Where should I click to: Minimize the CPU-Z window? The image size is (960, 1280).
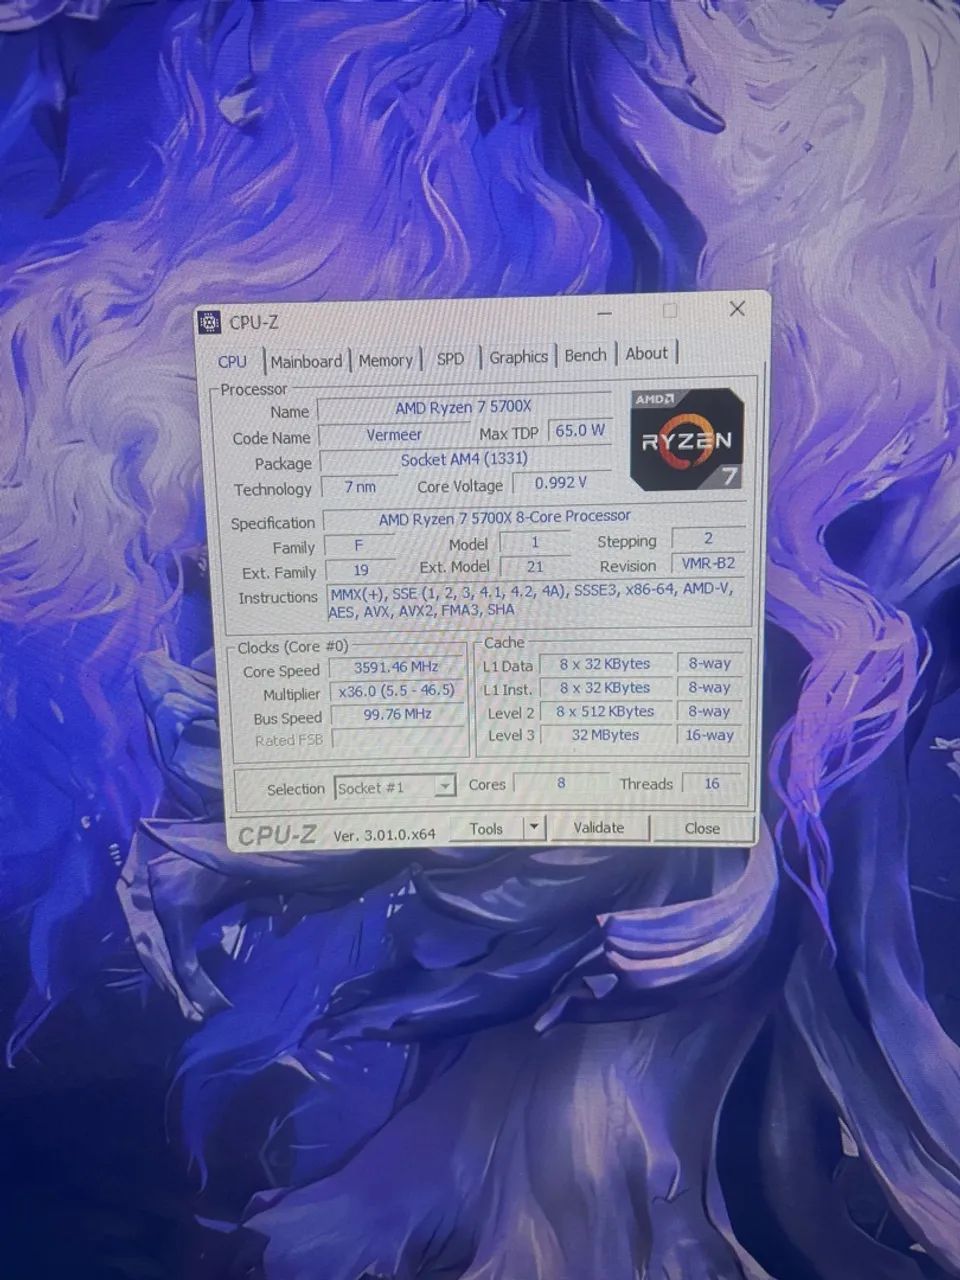(x=604, y=313)
